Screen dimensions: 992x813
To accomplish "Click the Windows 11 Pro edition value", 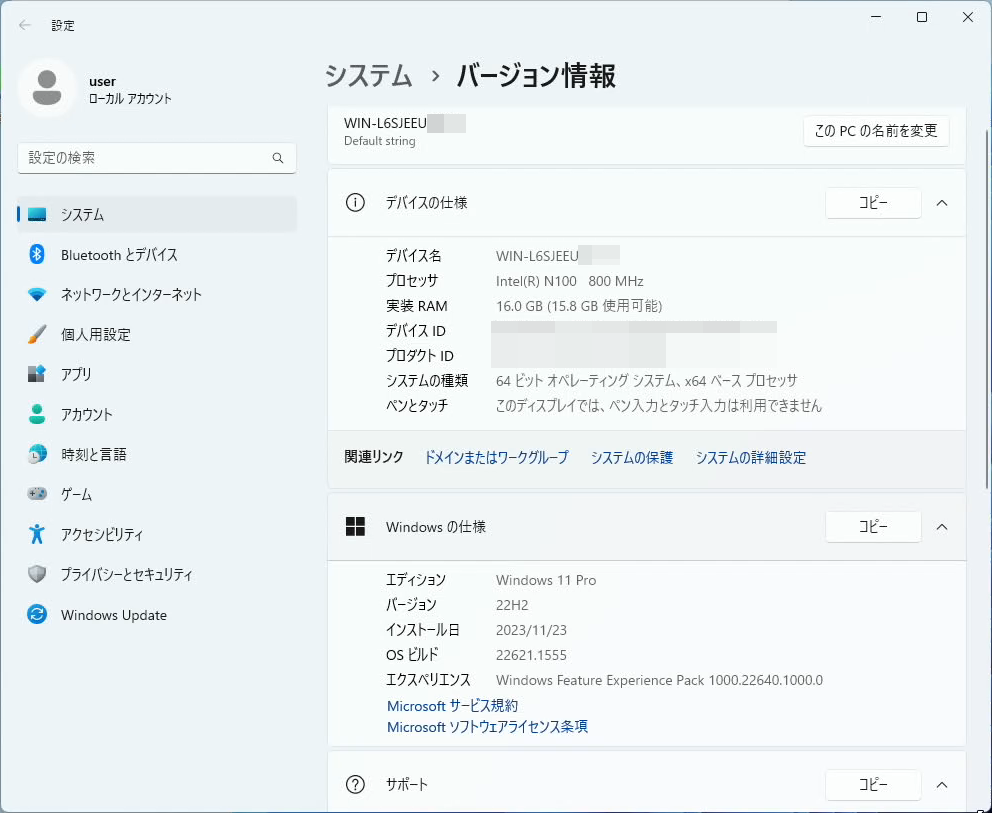I will pos(546,580).
